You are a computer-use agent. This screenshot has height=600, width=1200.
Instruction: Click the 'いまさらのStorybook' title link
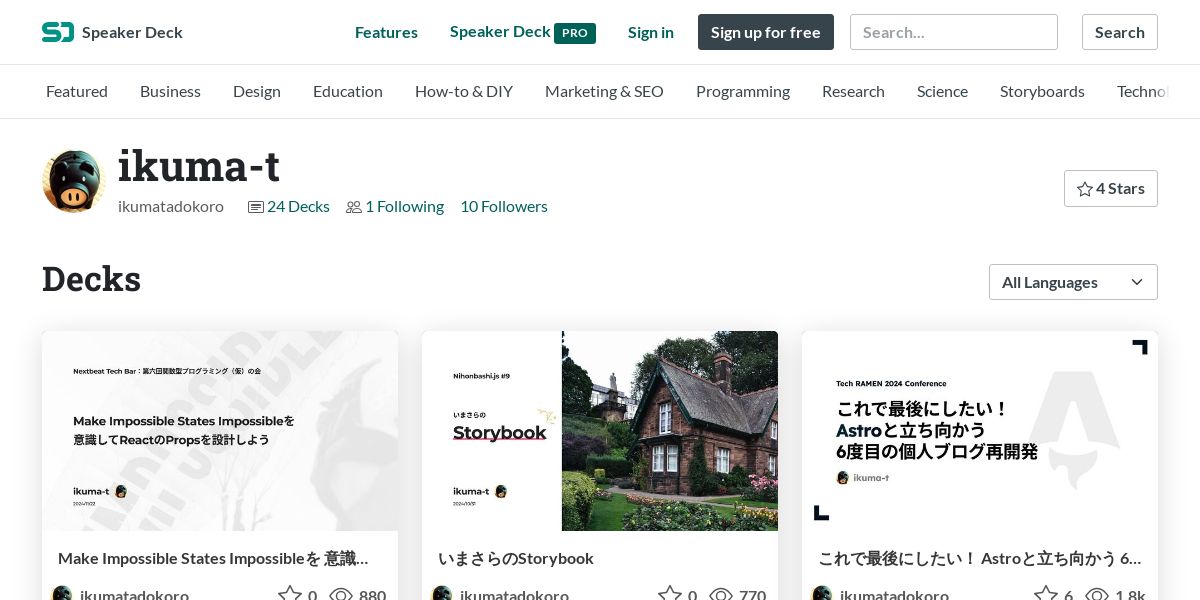[x=516, y=558]
